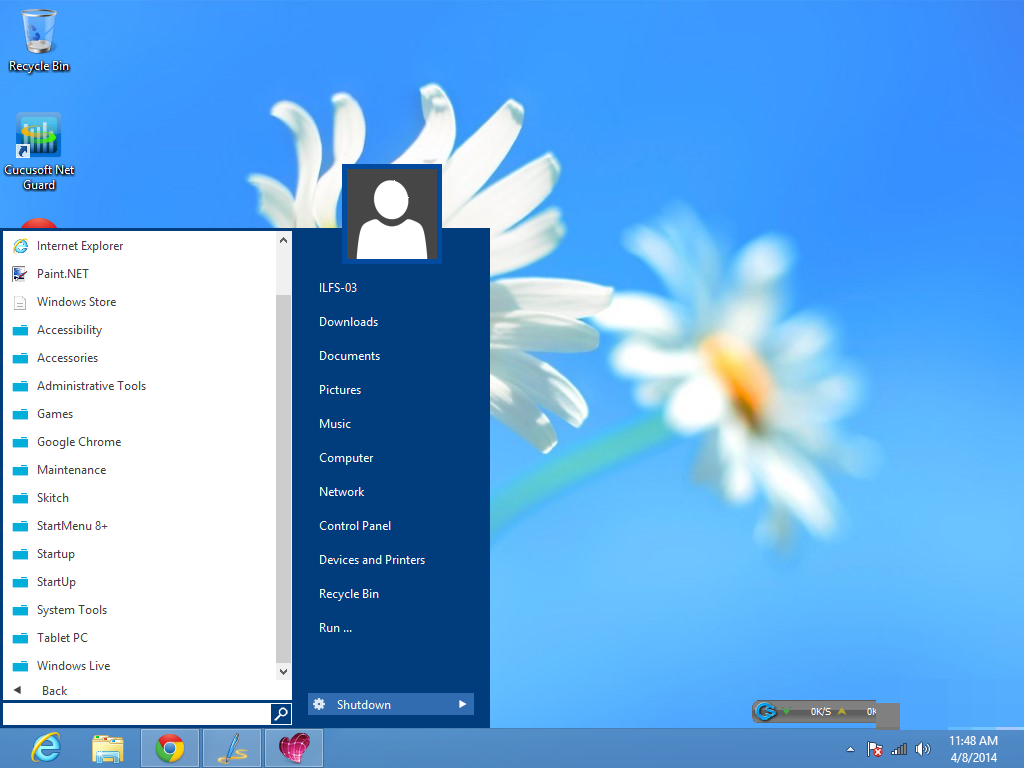Click the Back button in programs list
Viewport: 1024px width, 768px height.
tap(54, 691)
